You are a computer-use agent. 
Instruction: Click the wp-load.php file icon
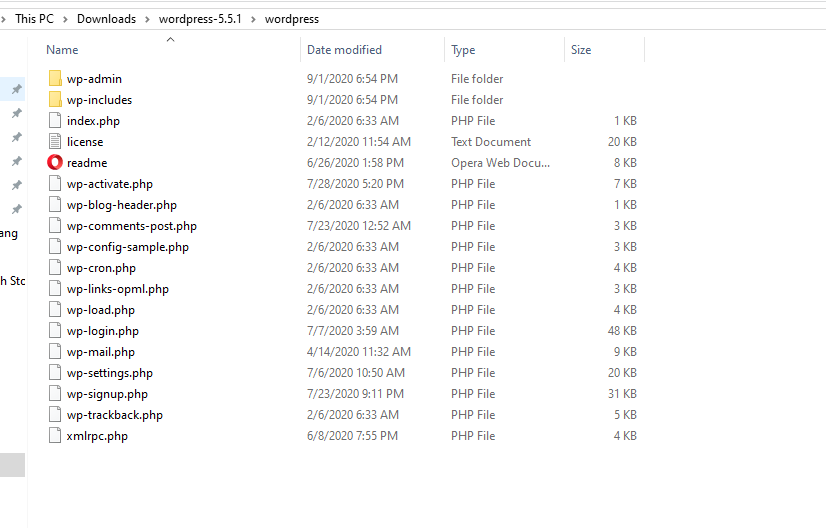[x=55, y=310]
